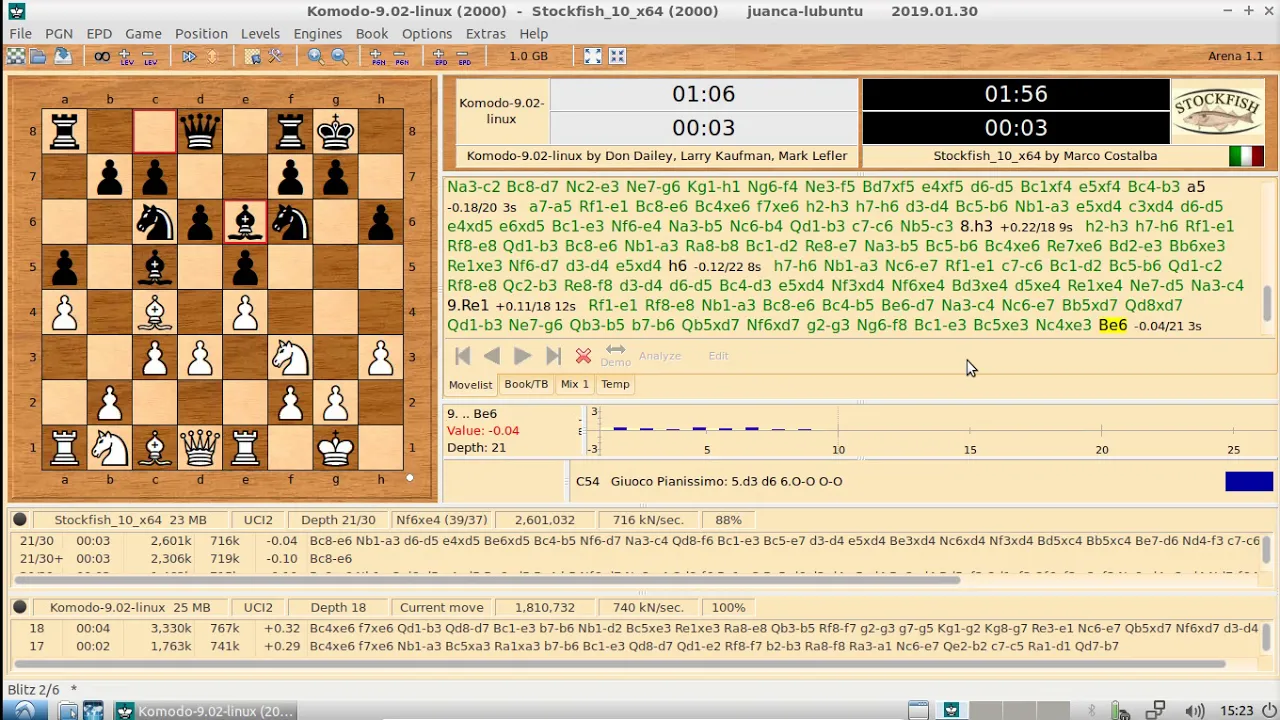Click the infinite analysis icon
Screen dimensions: 1280x720
click(x=102, y=57)
